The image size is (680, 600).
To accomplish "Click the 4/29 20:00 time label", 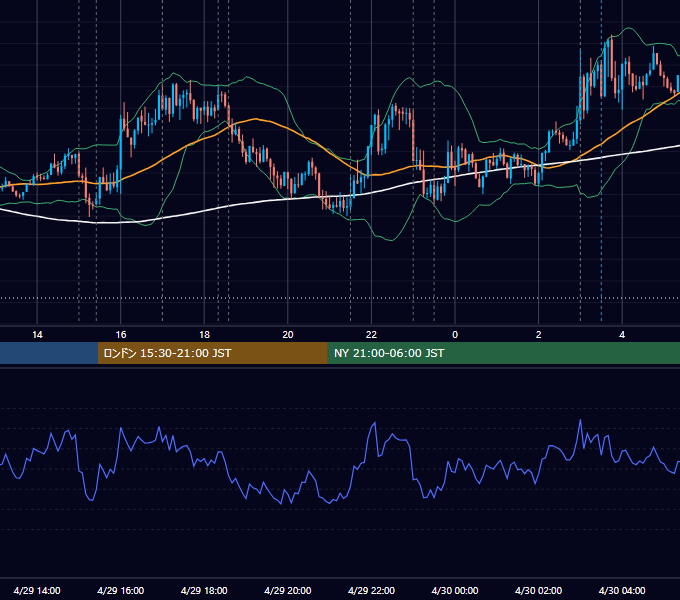I will [x=288, y=590].
